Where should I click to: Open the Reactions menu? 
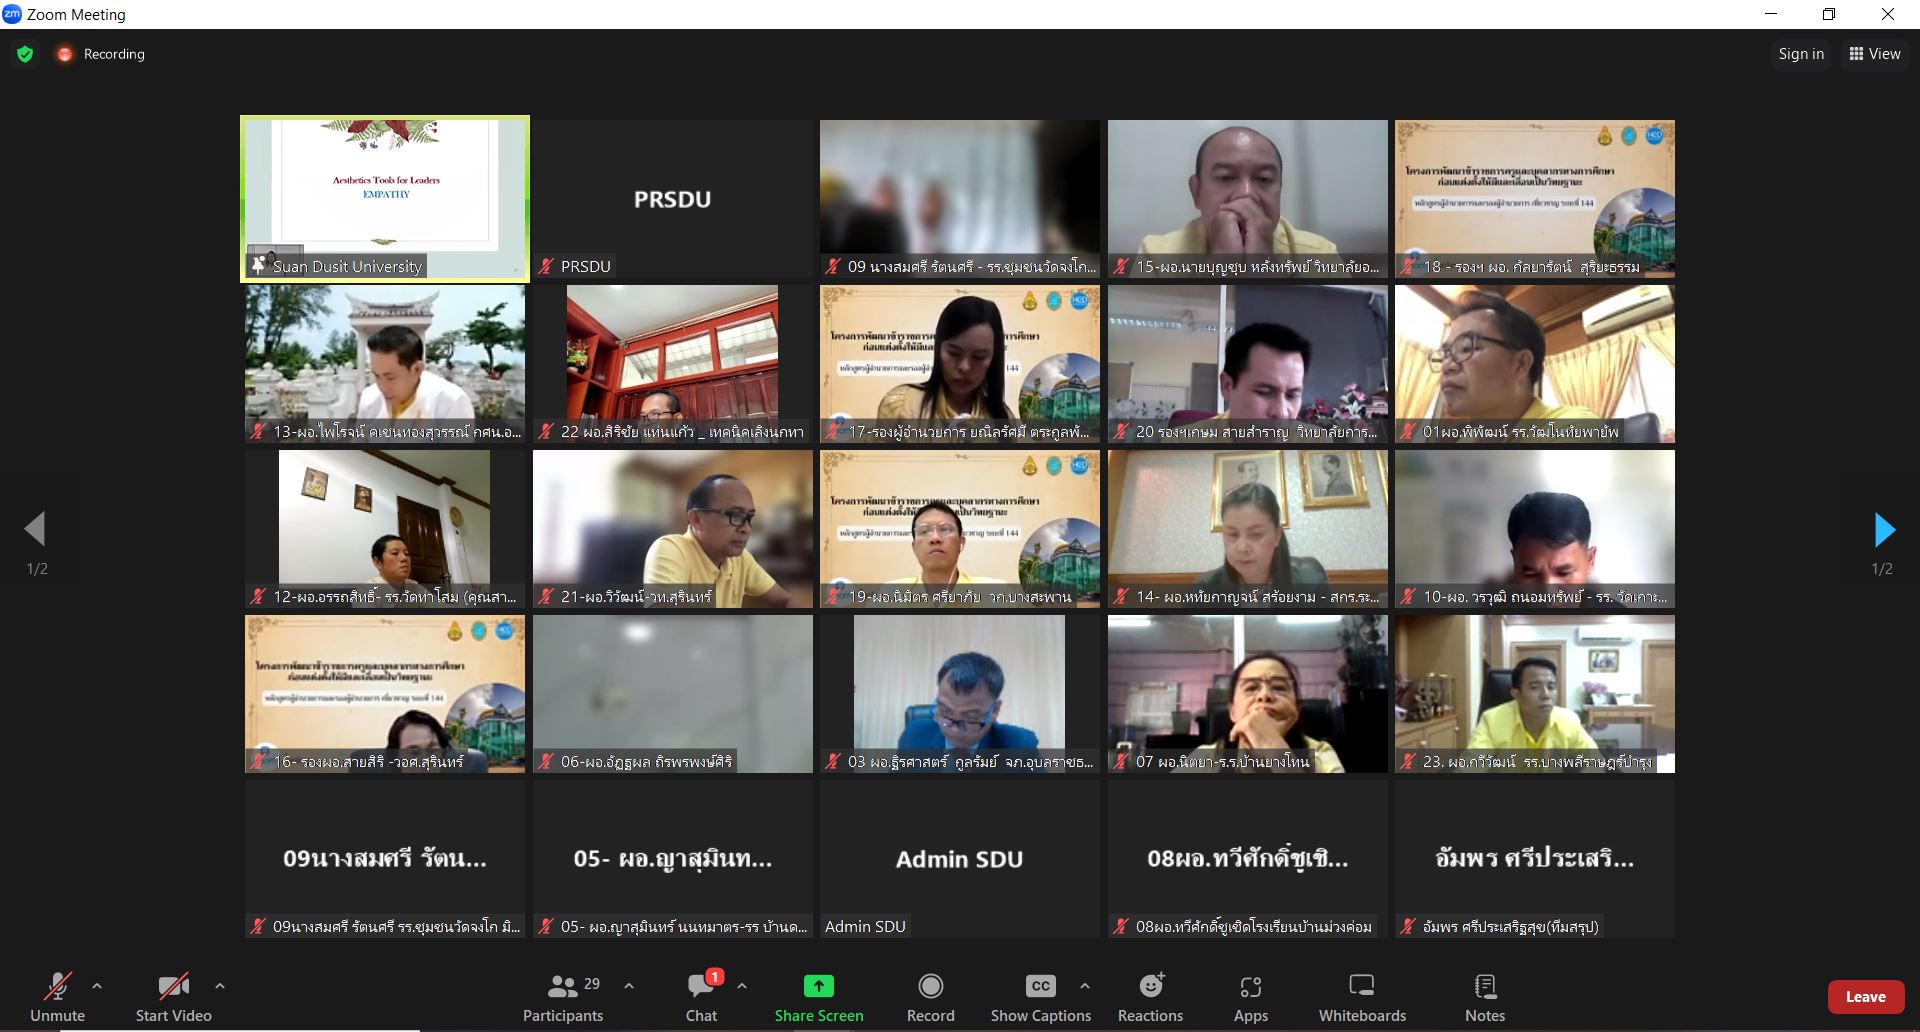point(1150,998)
